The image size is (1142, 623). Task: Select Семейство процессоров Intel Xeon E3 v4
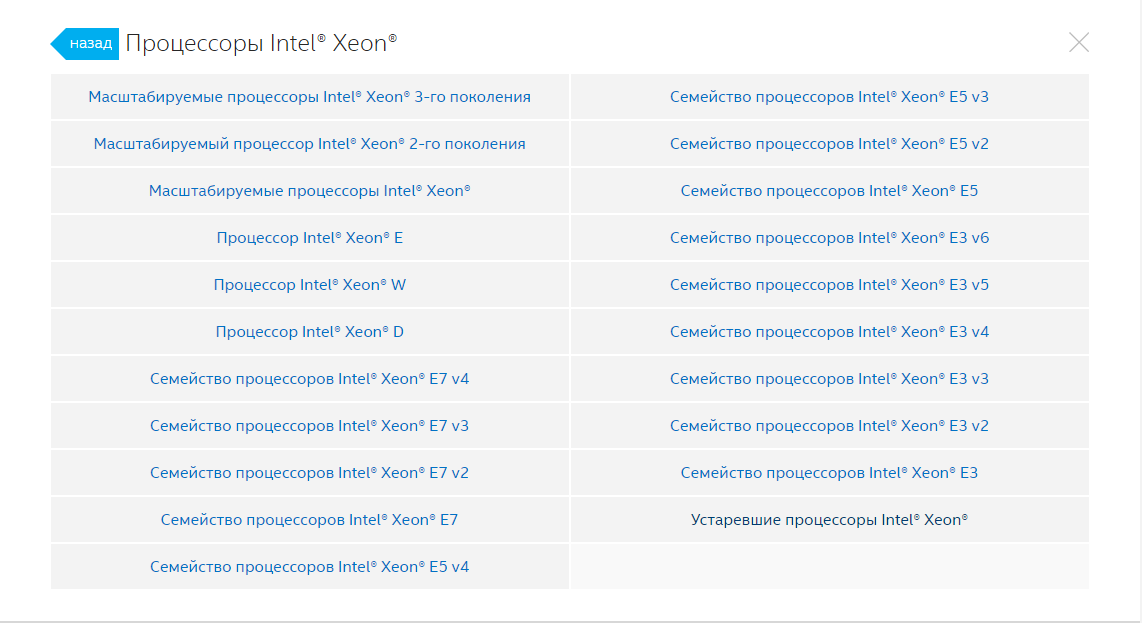[x=829, y=332]
